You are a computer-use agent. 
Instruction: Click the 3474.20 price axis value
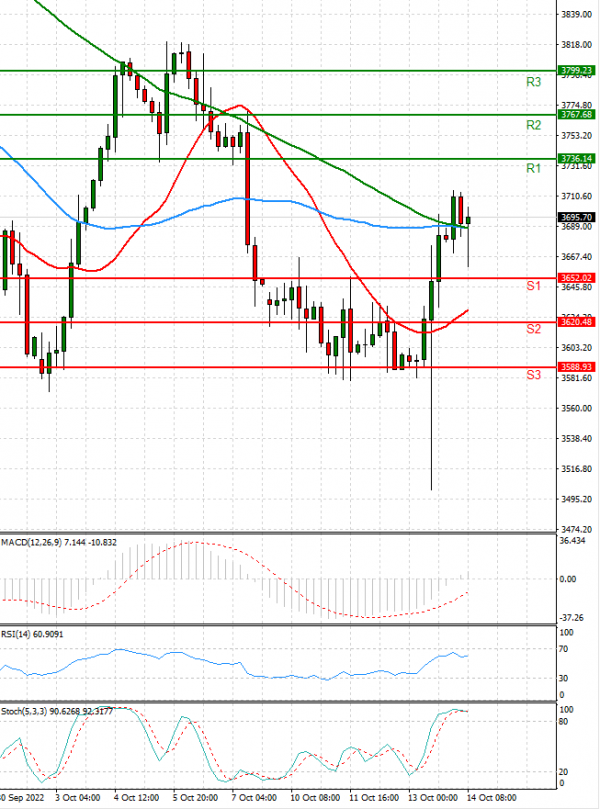576,529
